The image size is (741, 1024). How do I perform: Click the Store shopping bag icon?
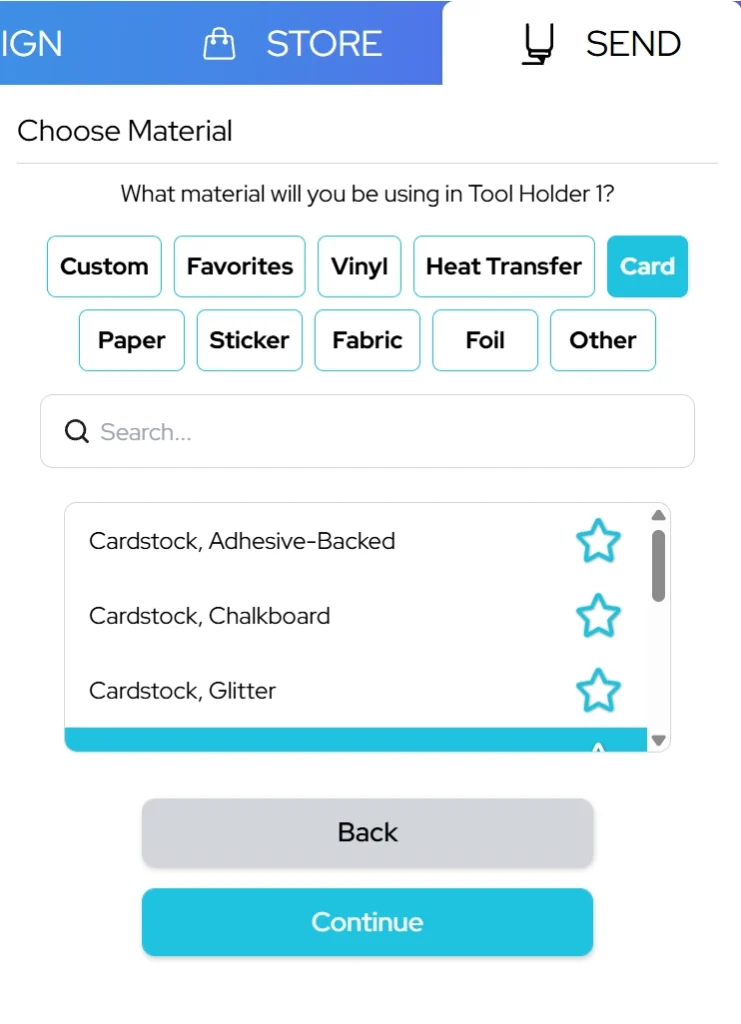tap(219, 44)
